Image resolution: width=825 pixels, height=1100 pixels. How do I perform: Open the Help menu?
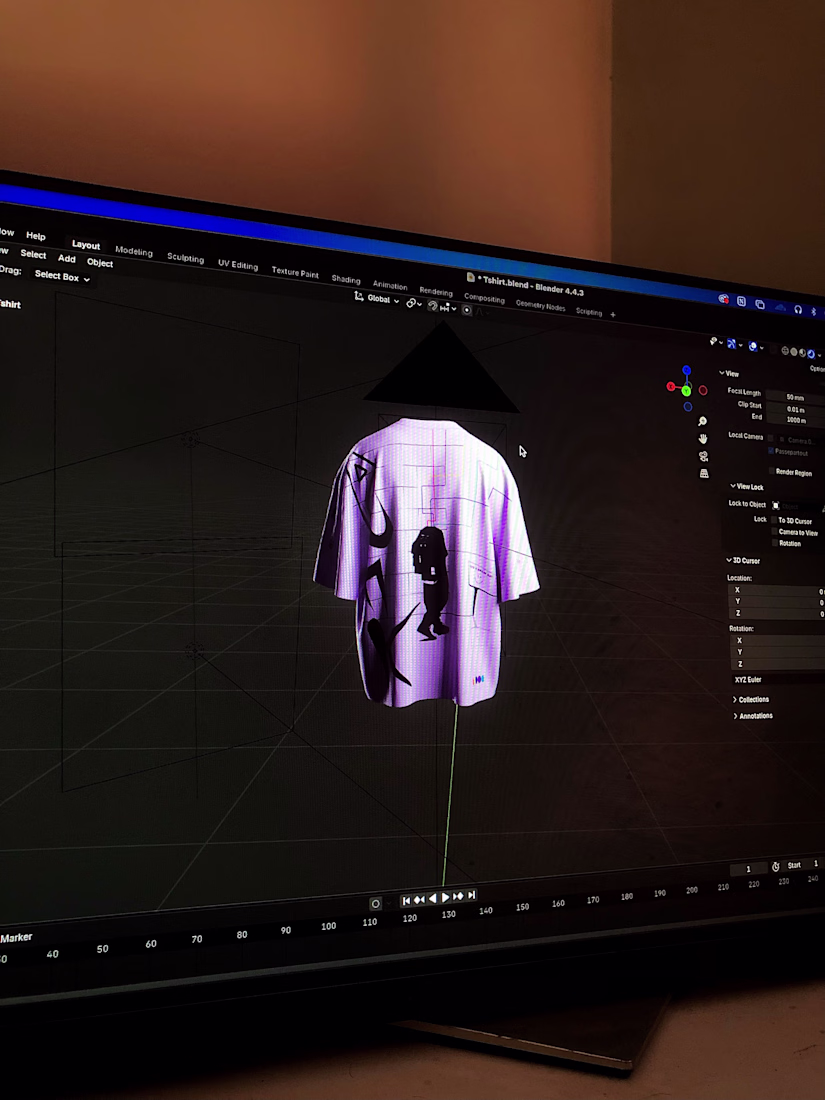[36, 236]
